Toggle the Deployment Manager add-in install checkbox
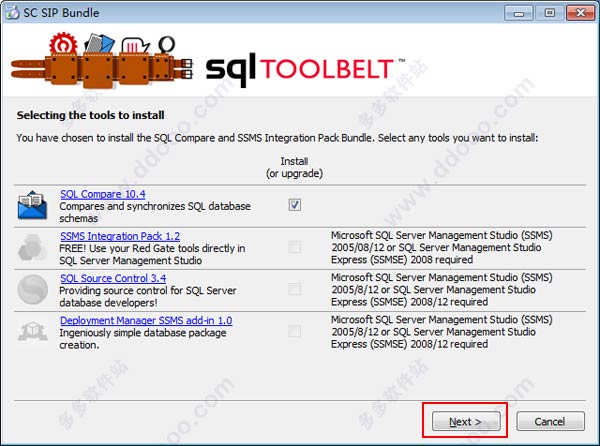 click(295, 331)
